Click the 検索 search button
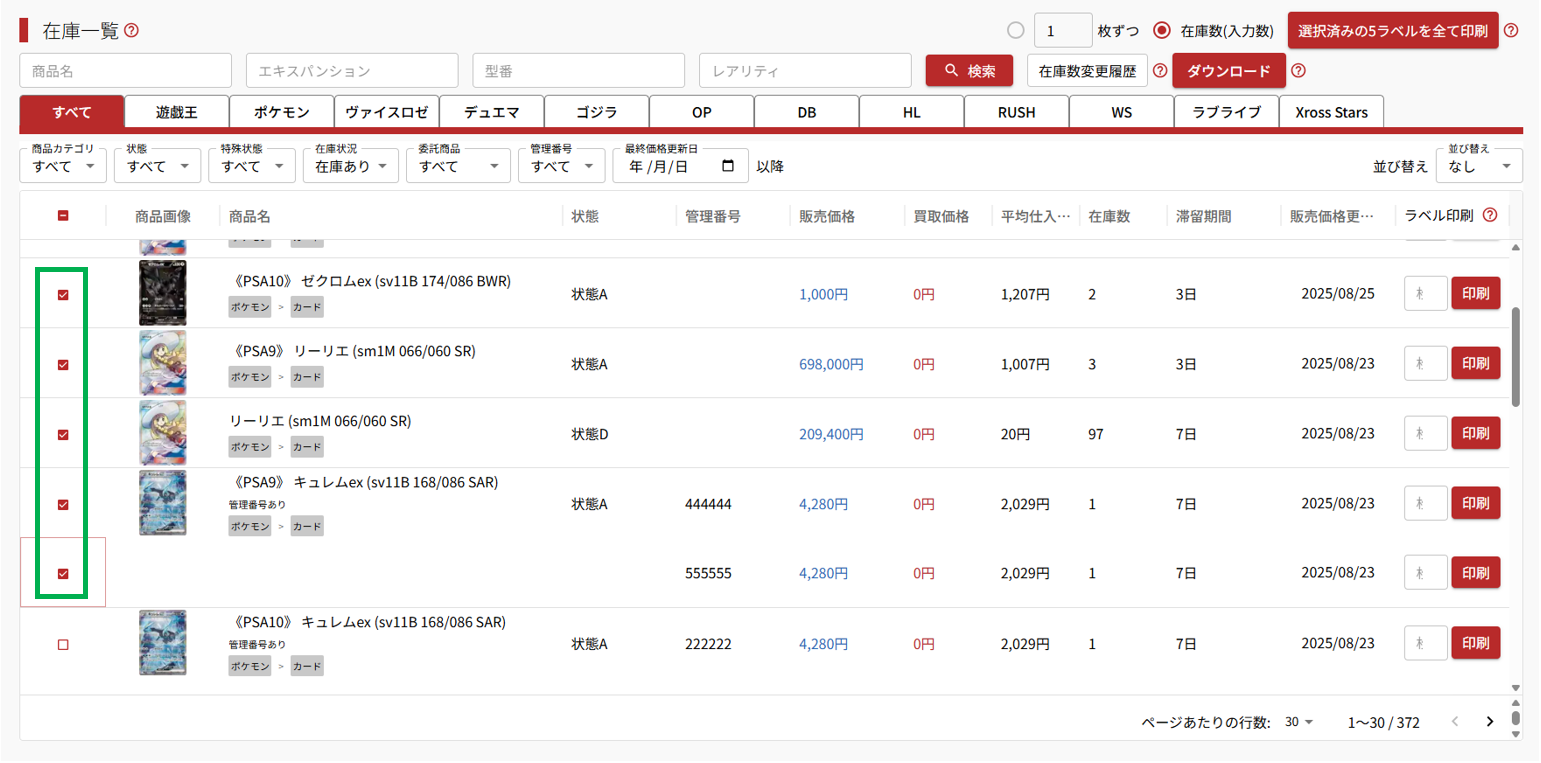Screen dimensions: 1541x763 970,71
